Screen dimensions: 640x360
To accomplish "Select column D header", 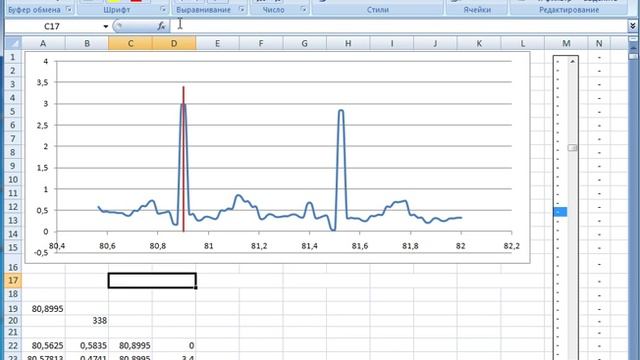I will click(x=174, y=43).
